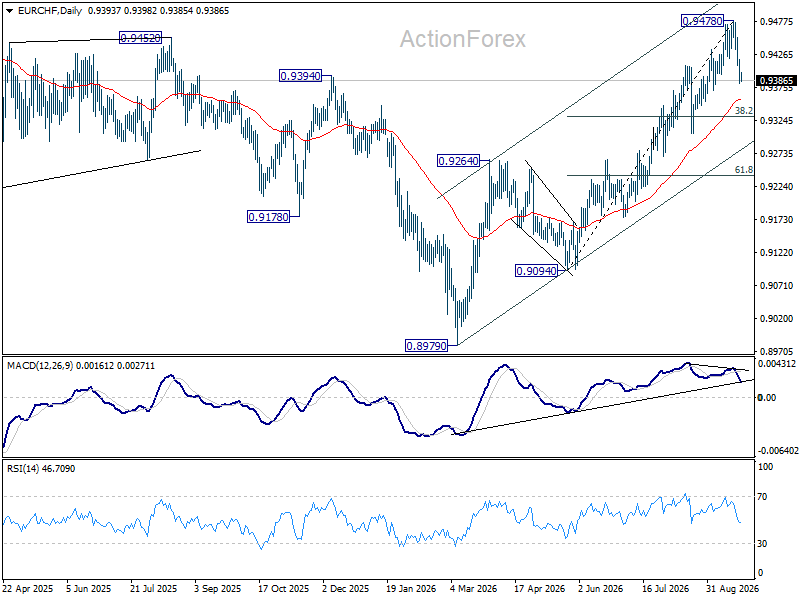Image resolution: width=800 pixels, height=600 pixels.
Task: Select the 31 Aug 2026 date marker
Action: coord(733,588)
